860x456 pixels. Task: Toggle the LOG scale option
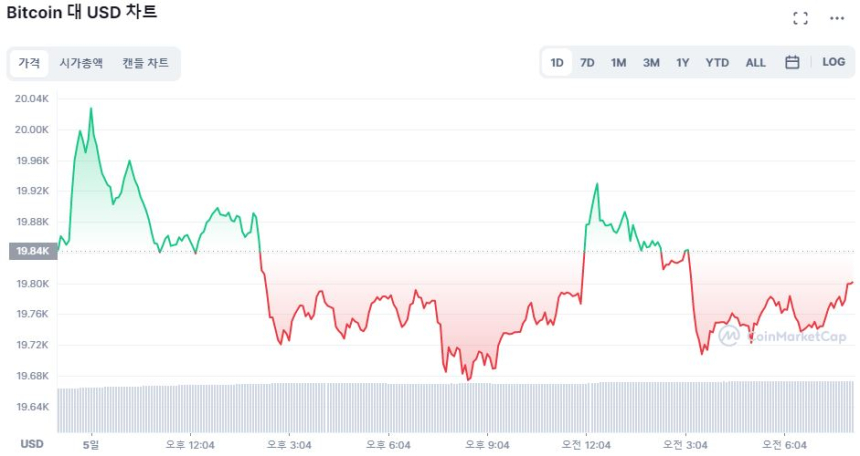coord(833,62)
